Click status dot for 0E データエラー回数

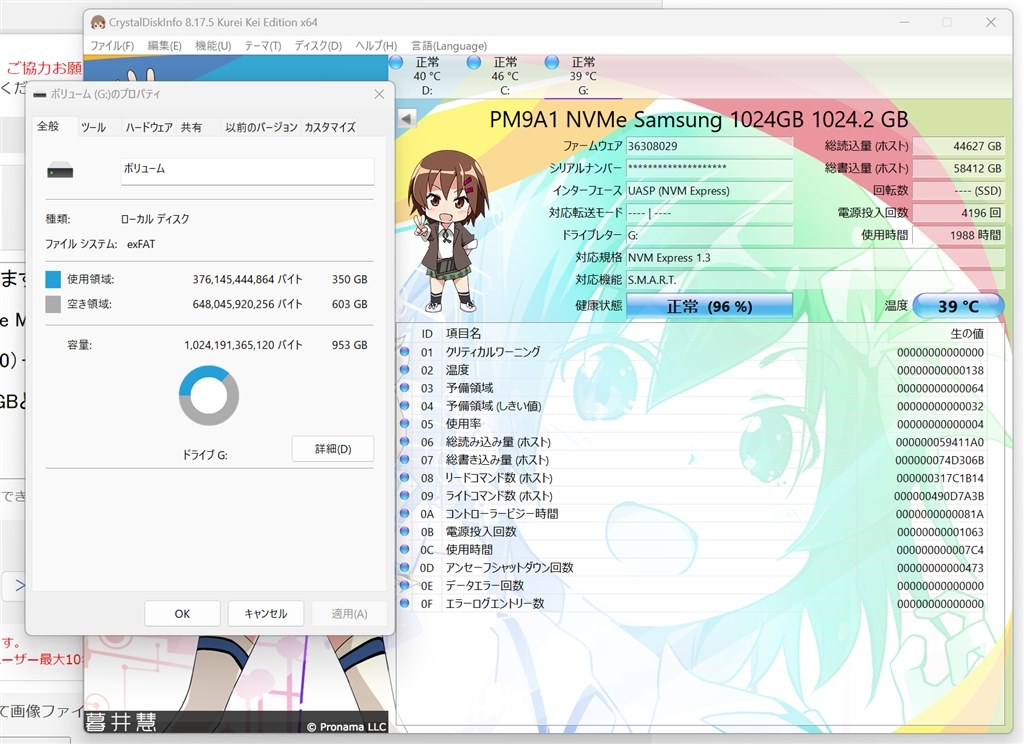coord(405,585)
